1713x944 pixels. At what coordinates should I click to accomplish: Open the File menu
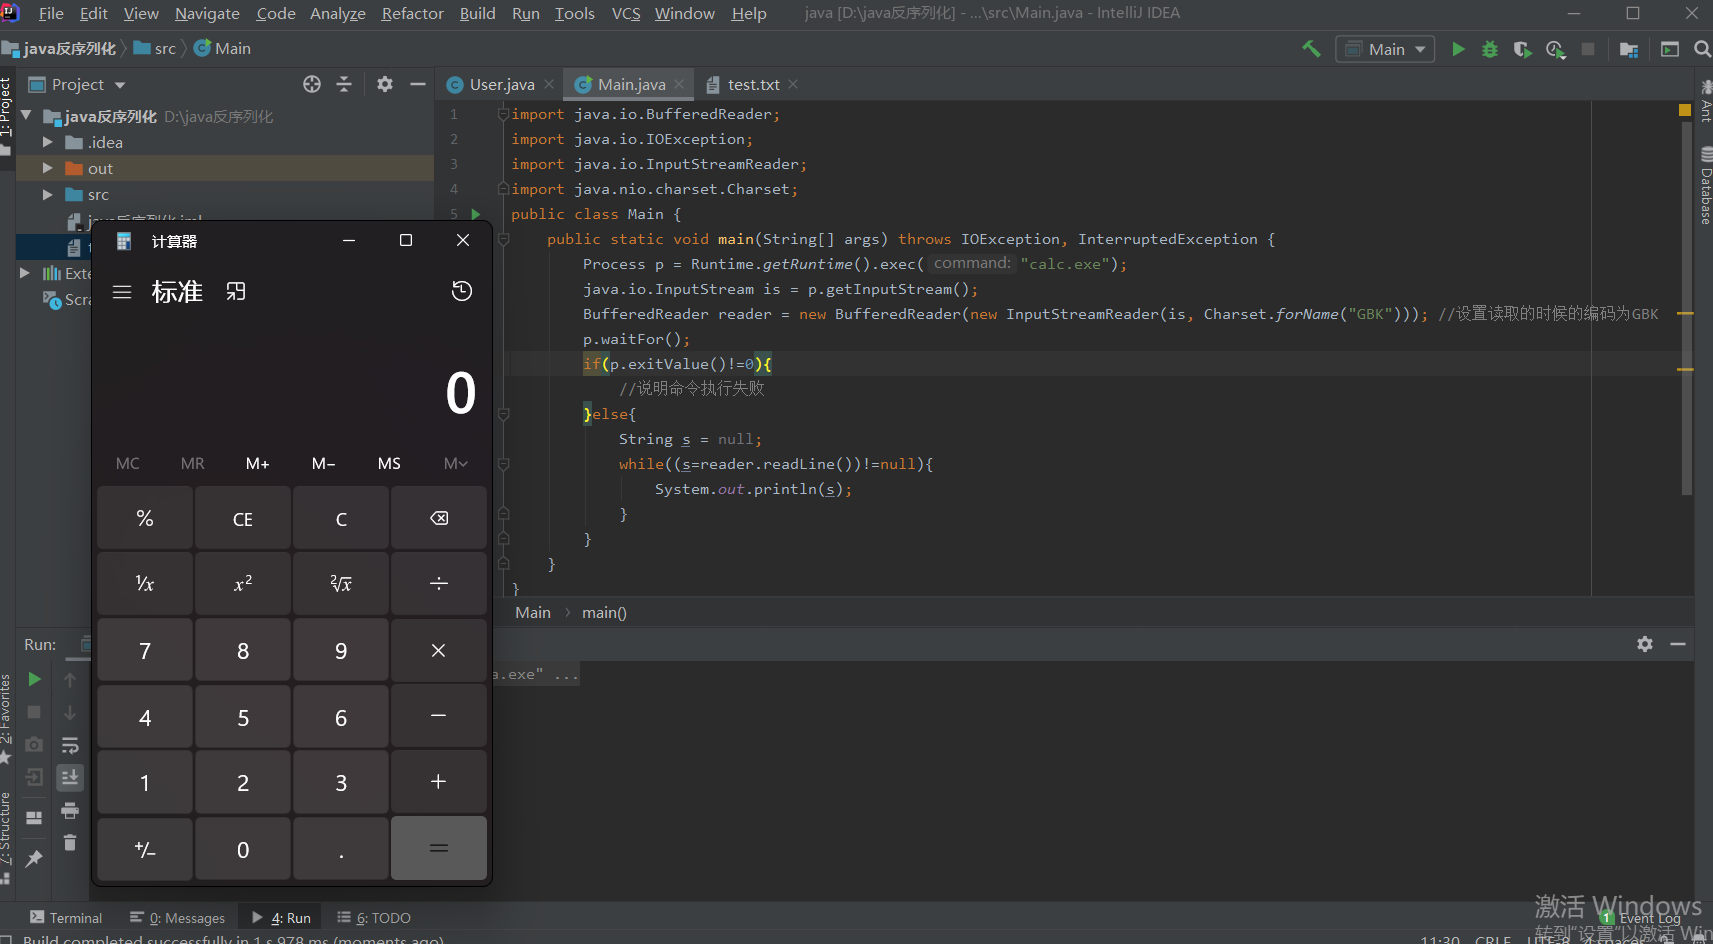tap(50, 13)
